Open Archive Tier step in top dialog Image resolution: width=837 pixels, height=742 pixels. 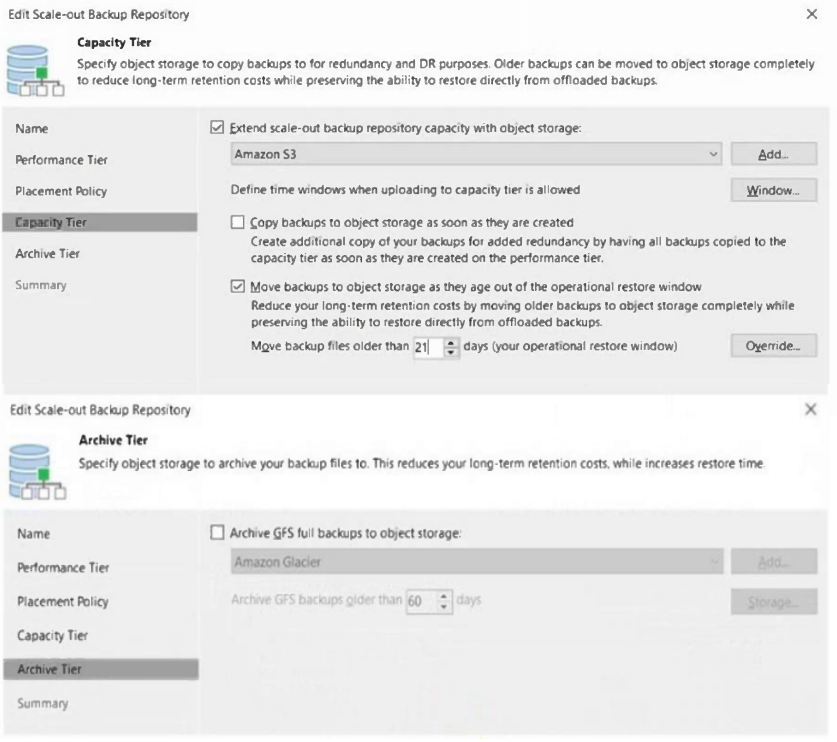click(x=48, y=254)
